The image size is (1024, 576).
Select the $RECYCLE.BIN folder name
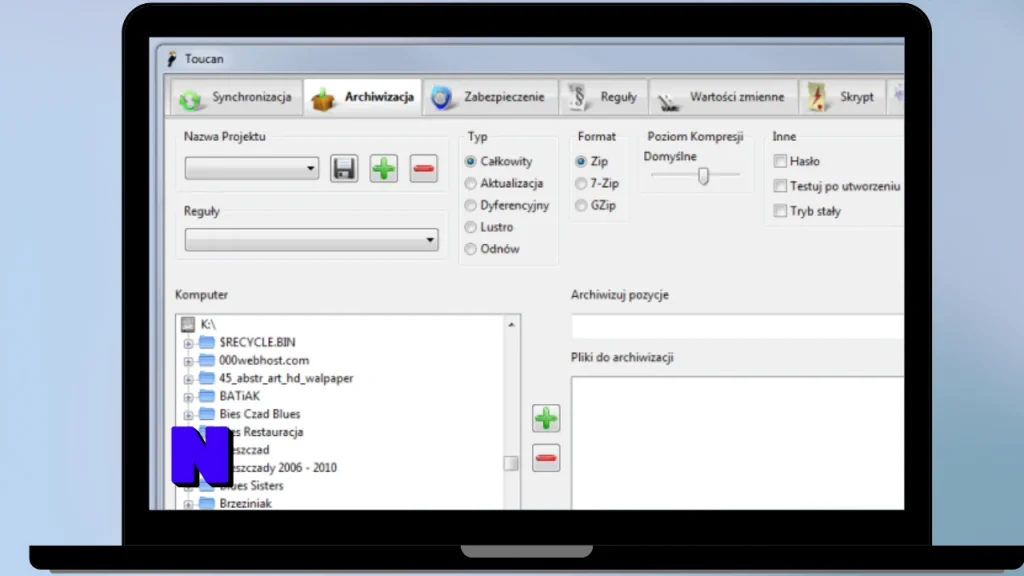tap(257, 342)
